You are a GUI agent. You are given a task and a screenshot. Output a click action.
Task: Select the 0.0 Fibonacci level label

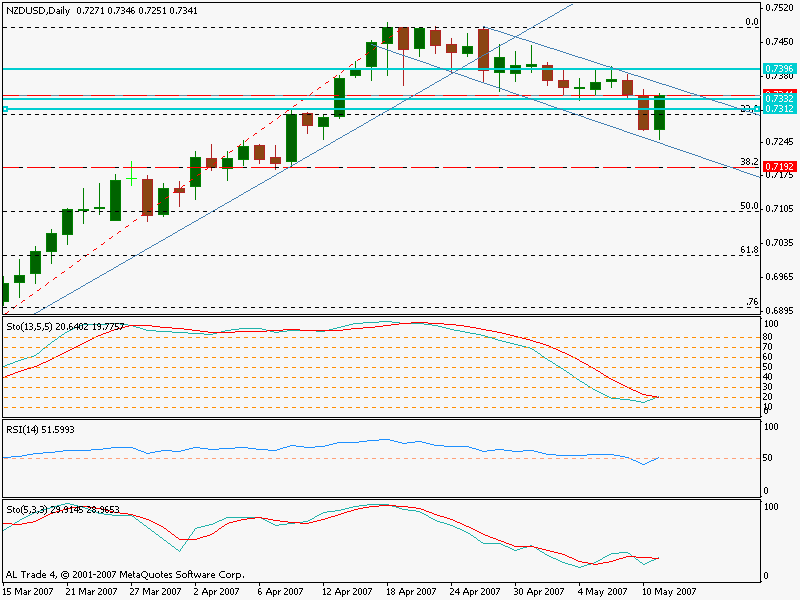click(751, 22)
